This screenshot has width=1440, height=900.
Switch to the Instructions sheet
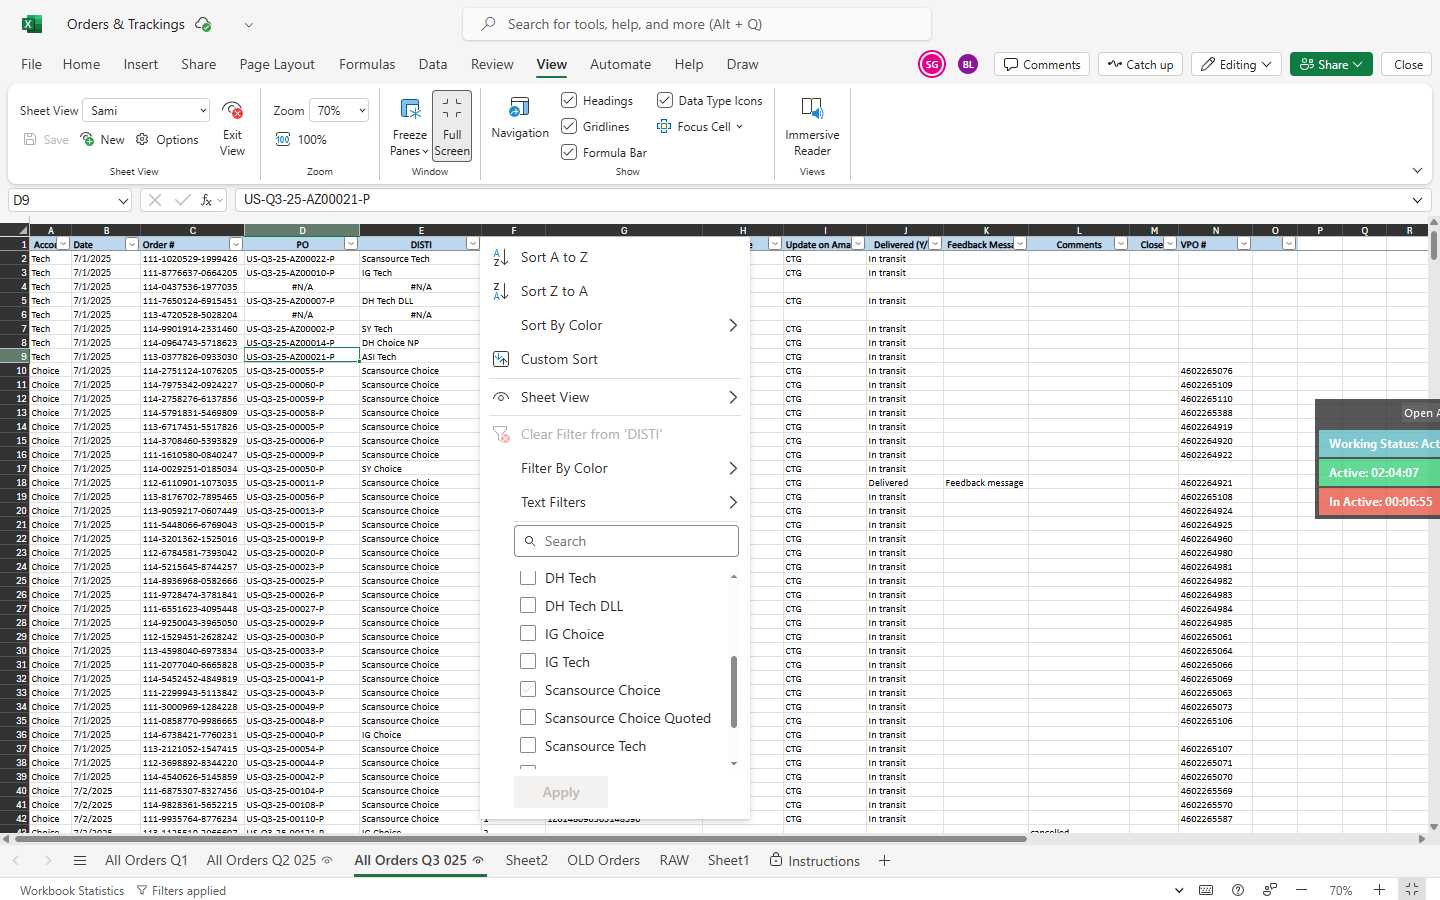(x=814, y=860)
